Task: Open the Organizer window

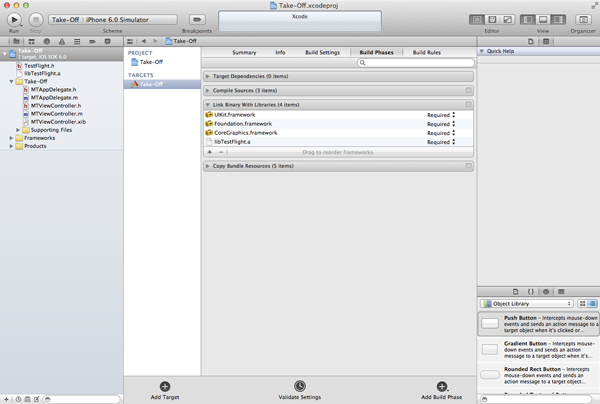Action: pos(583,20)
